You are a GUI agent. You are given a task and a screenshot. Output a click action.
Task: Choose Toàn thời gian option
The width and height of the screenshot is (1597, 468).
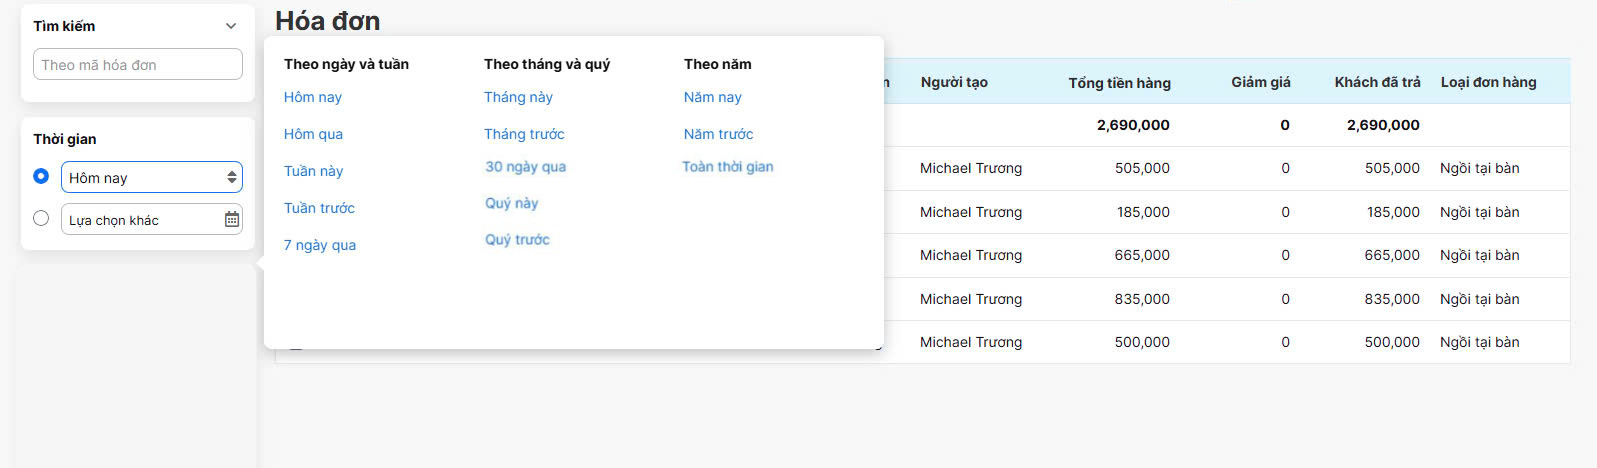(x=727, y=167)
